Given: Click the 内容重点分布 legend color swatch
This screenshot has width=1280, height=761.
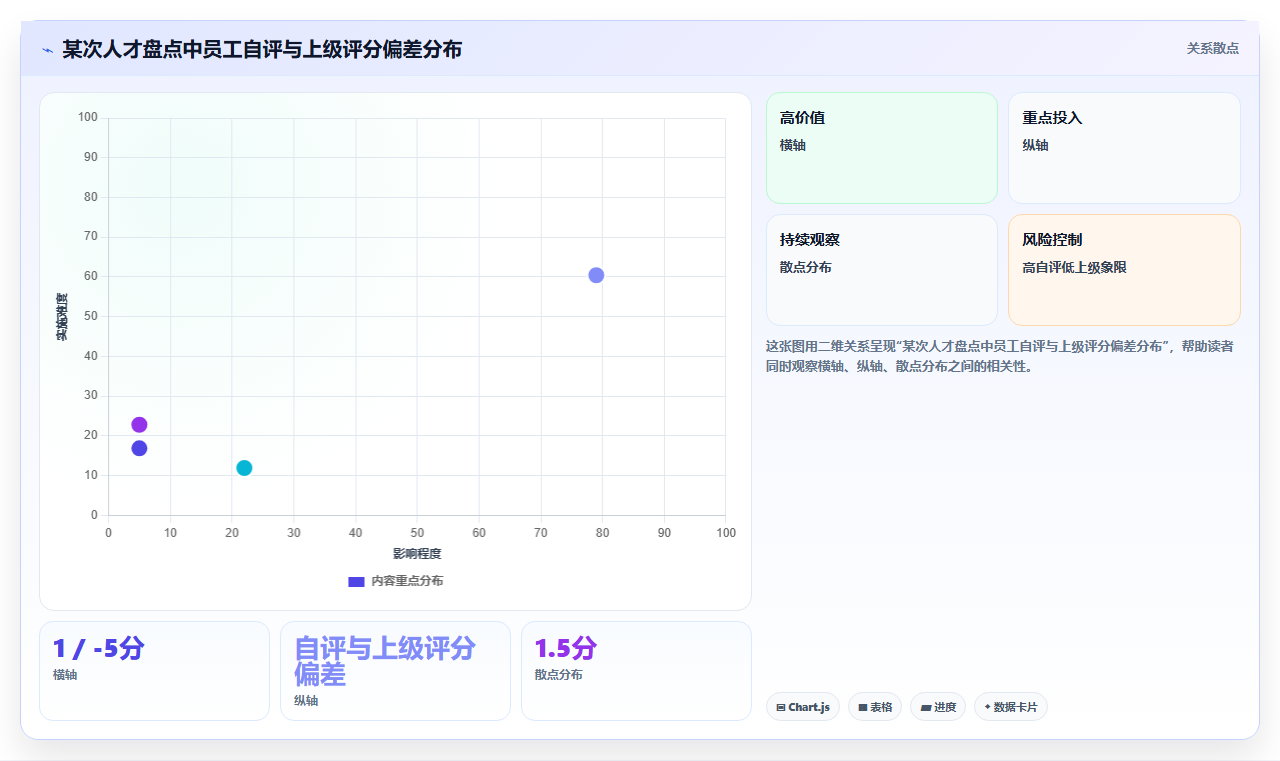Looking at the screenshot, I should click(x=356, y=581).
